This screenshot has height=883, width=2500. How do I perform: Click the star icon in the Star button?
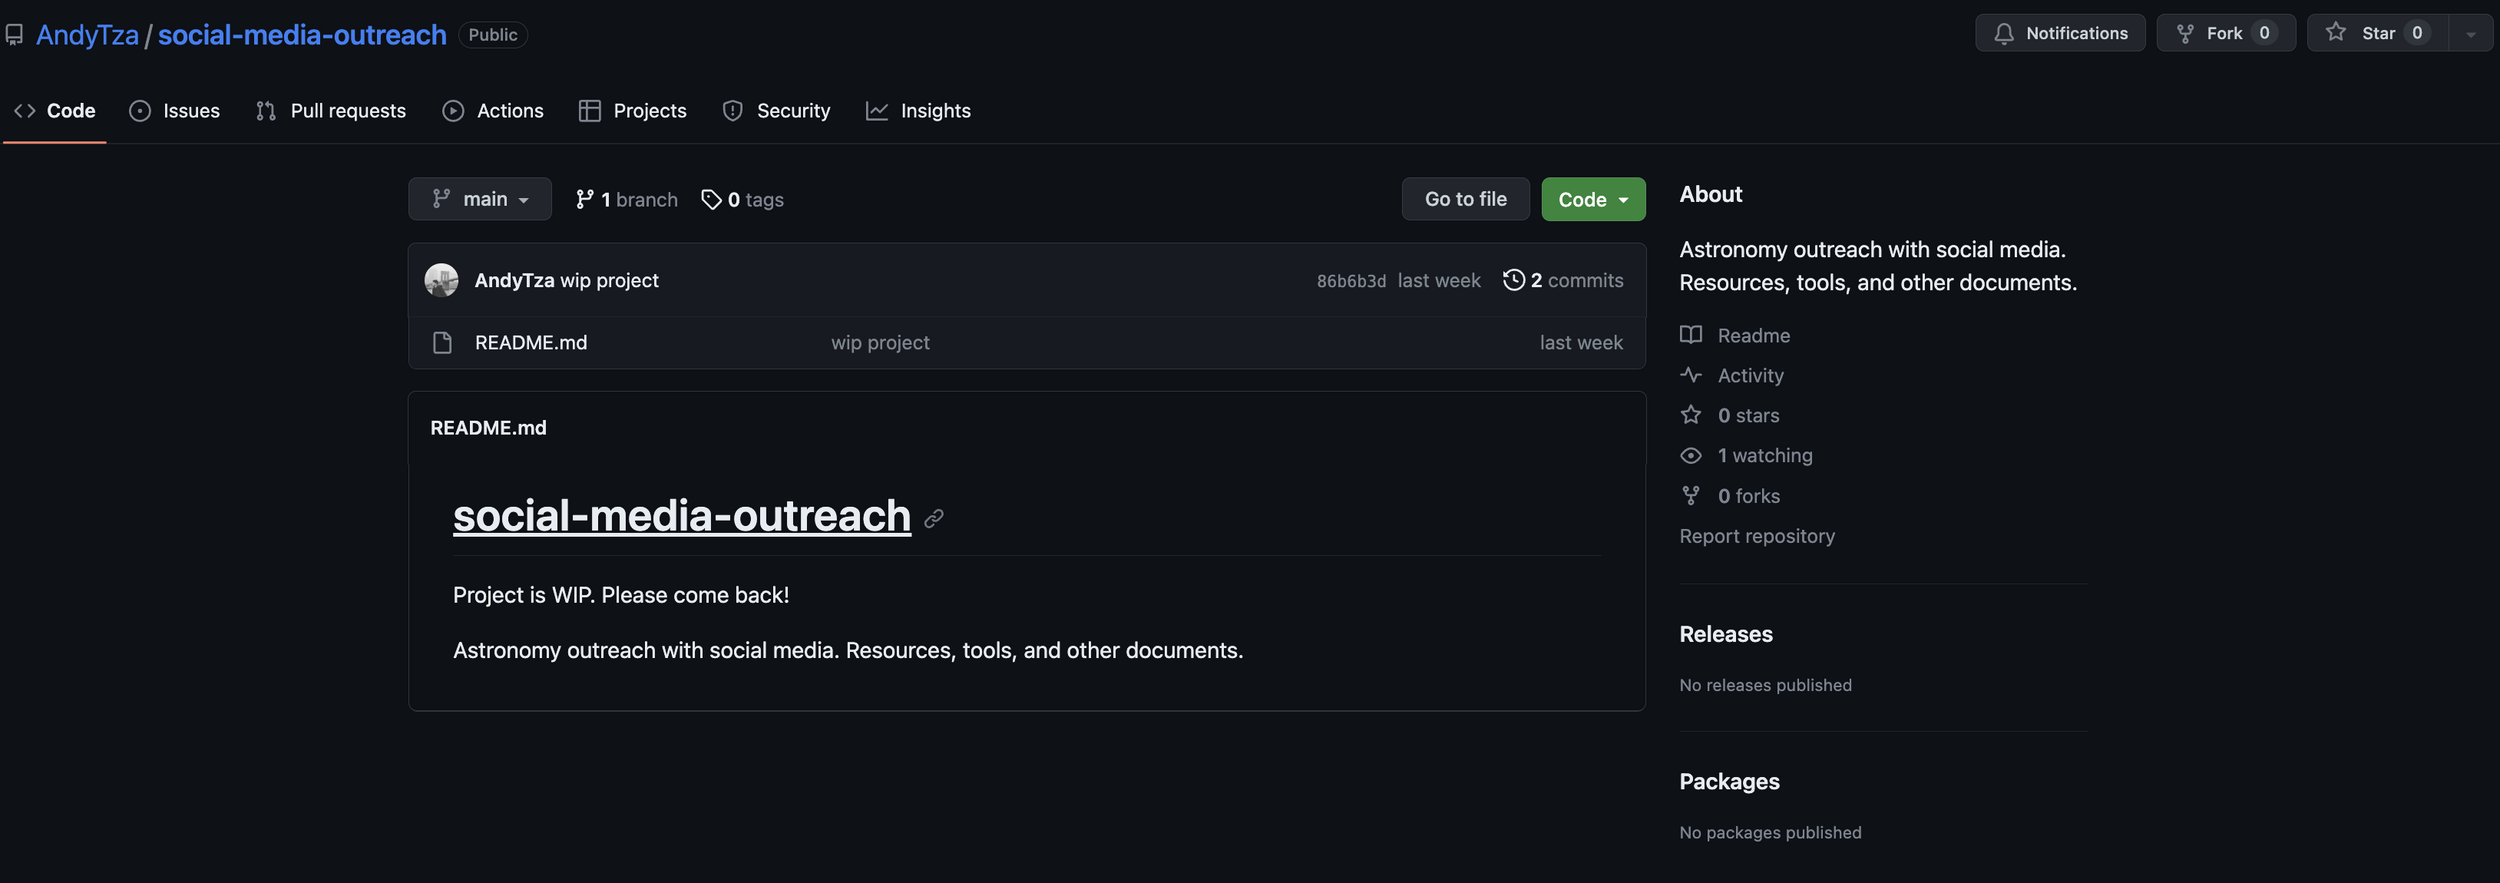tap(2336, 33)
